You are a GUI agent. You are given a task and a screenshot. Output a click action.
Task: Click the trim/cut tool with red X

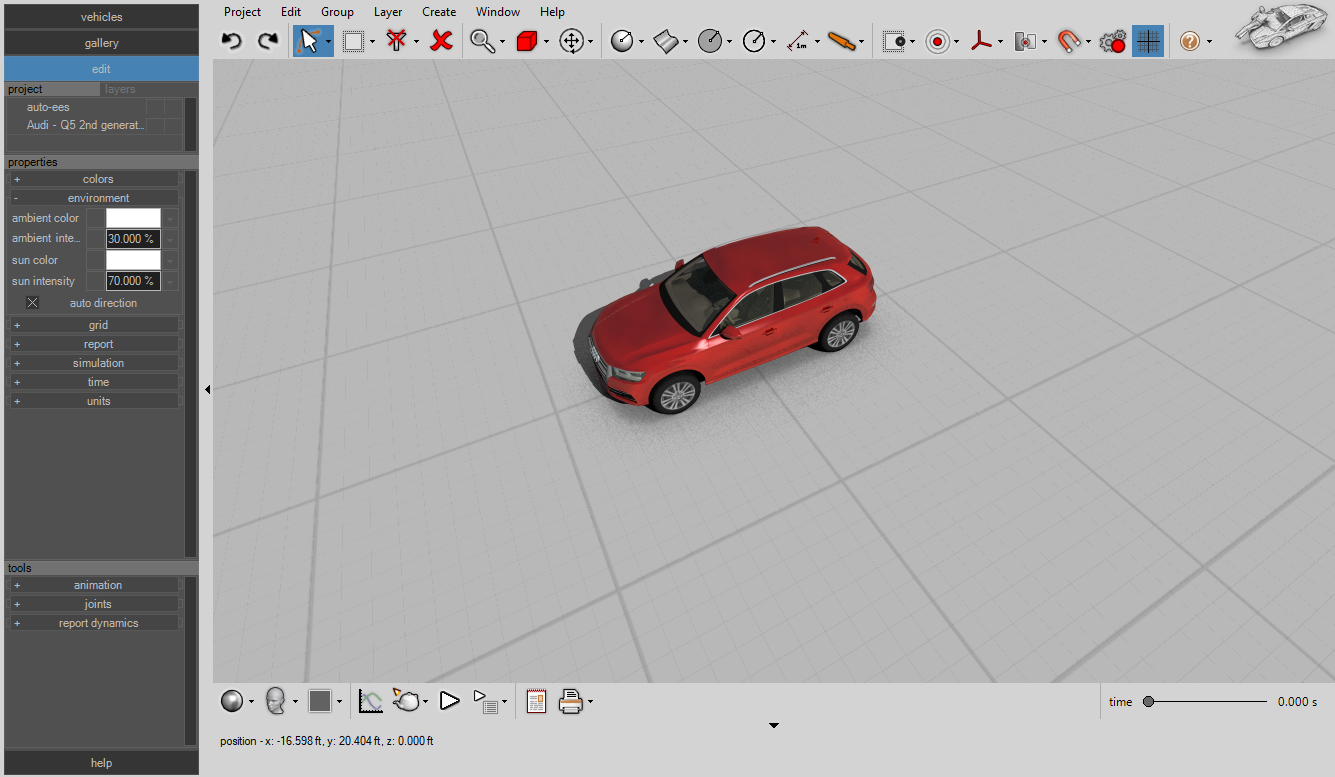click(x=398, y=41)
